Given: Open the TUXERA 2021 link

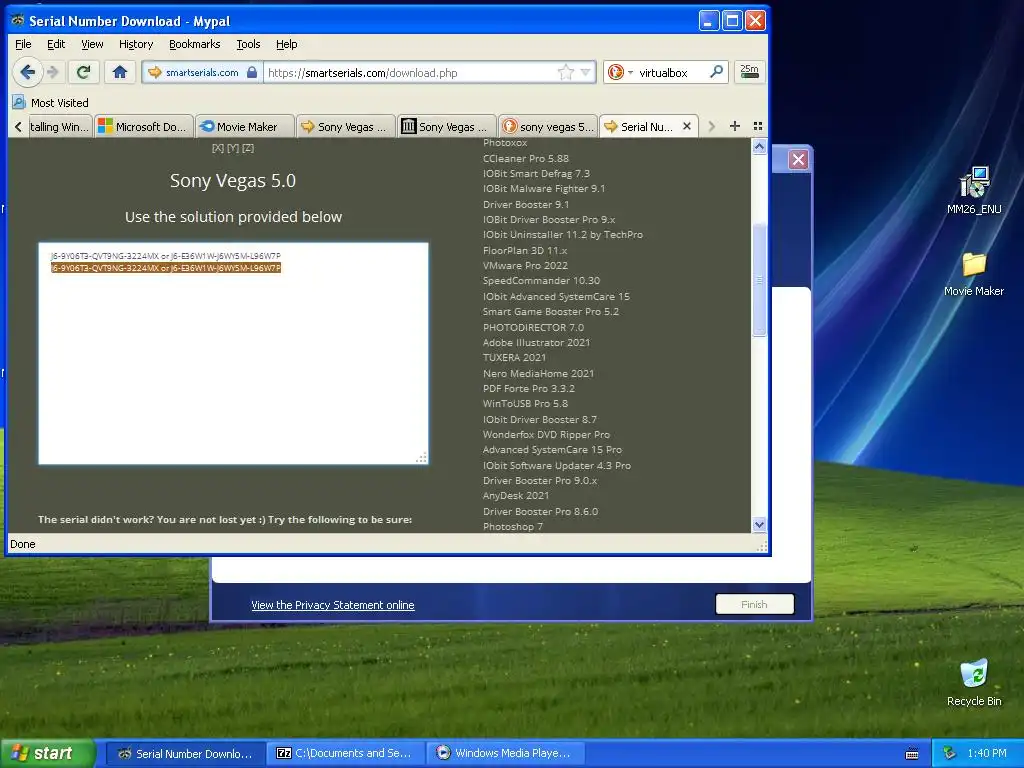Looking at the screenshot, I should point(514,357).
